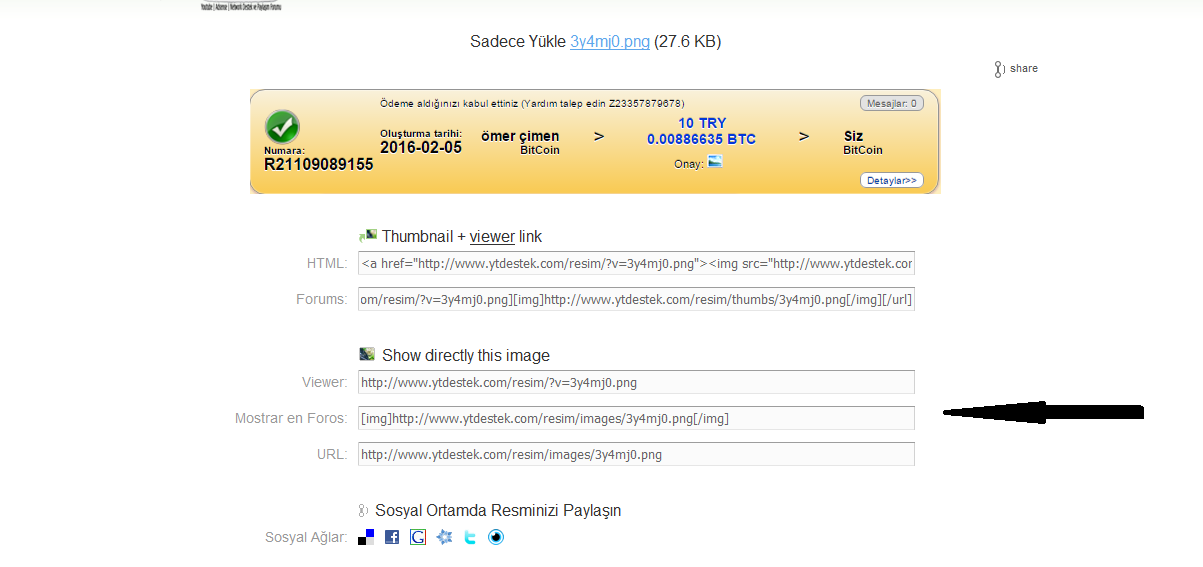Click the payment amount 0.00886635 BTC

(x=701, y=140)
